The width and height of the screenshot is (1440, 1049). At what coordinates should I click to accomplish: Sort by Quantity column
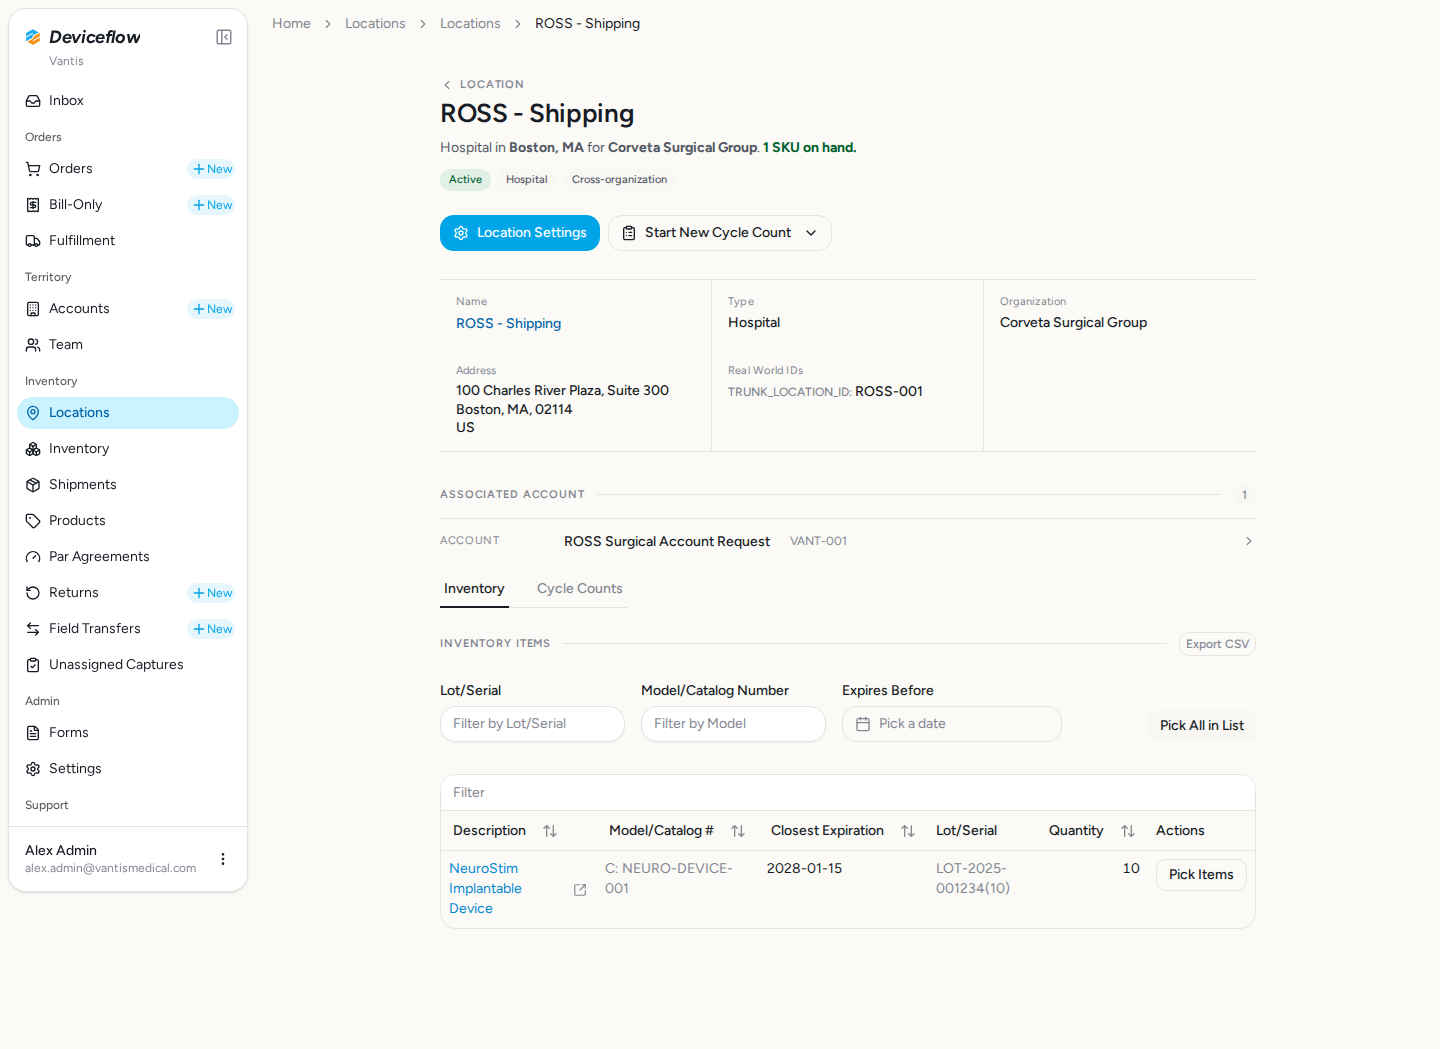(x=1128, y=831)
